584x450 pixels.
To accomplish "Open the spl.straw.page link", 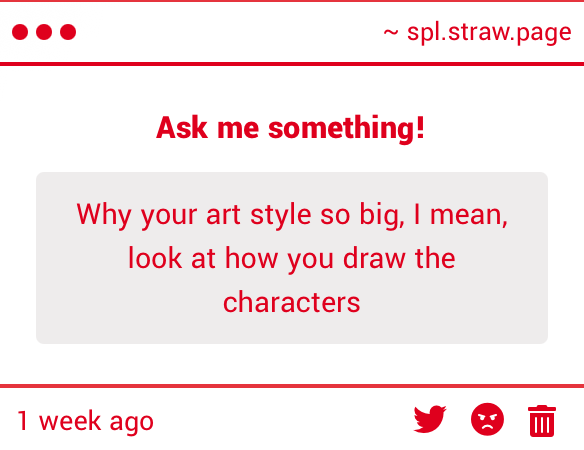I will point(489,33).
